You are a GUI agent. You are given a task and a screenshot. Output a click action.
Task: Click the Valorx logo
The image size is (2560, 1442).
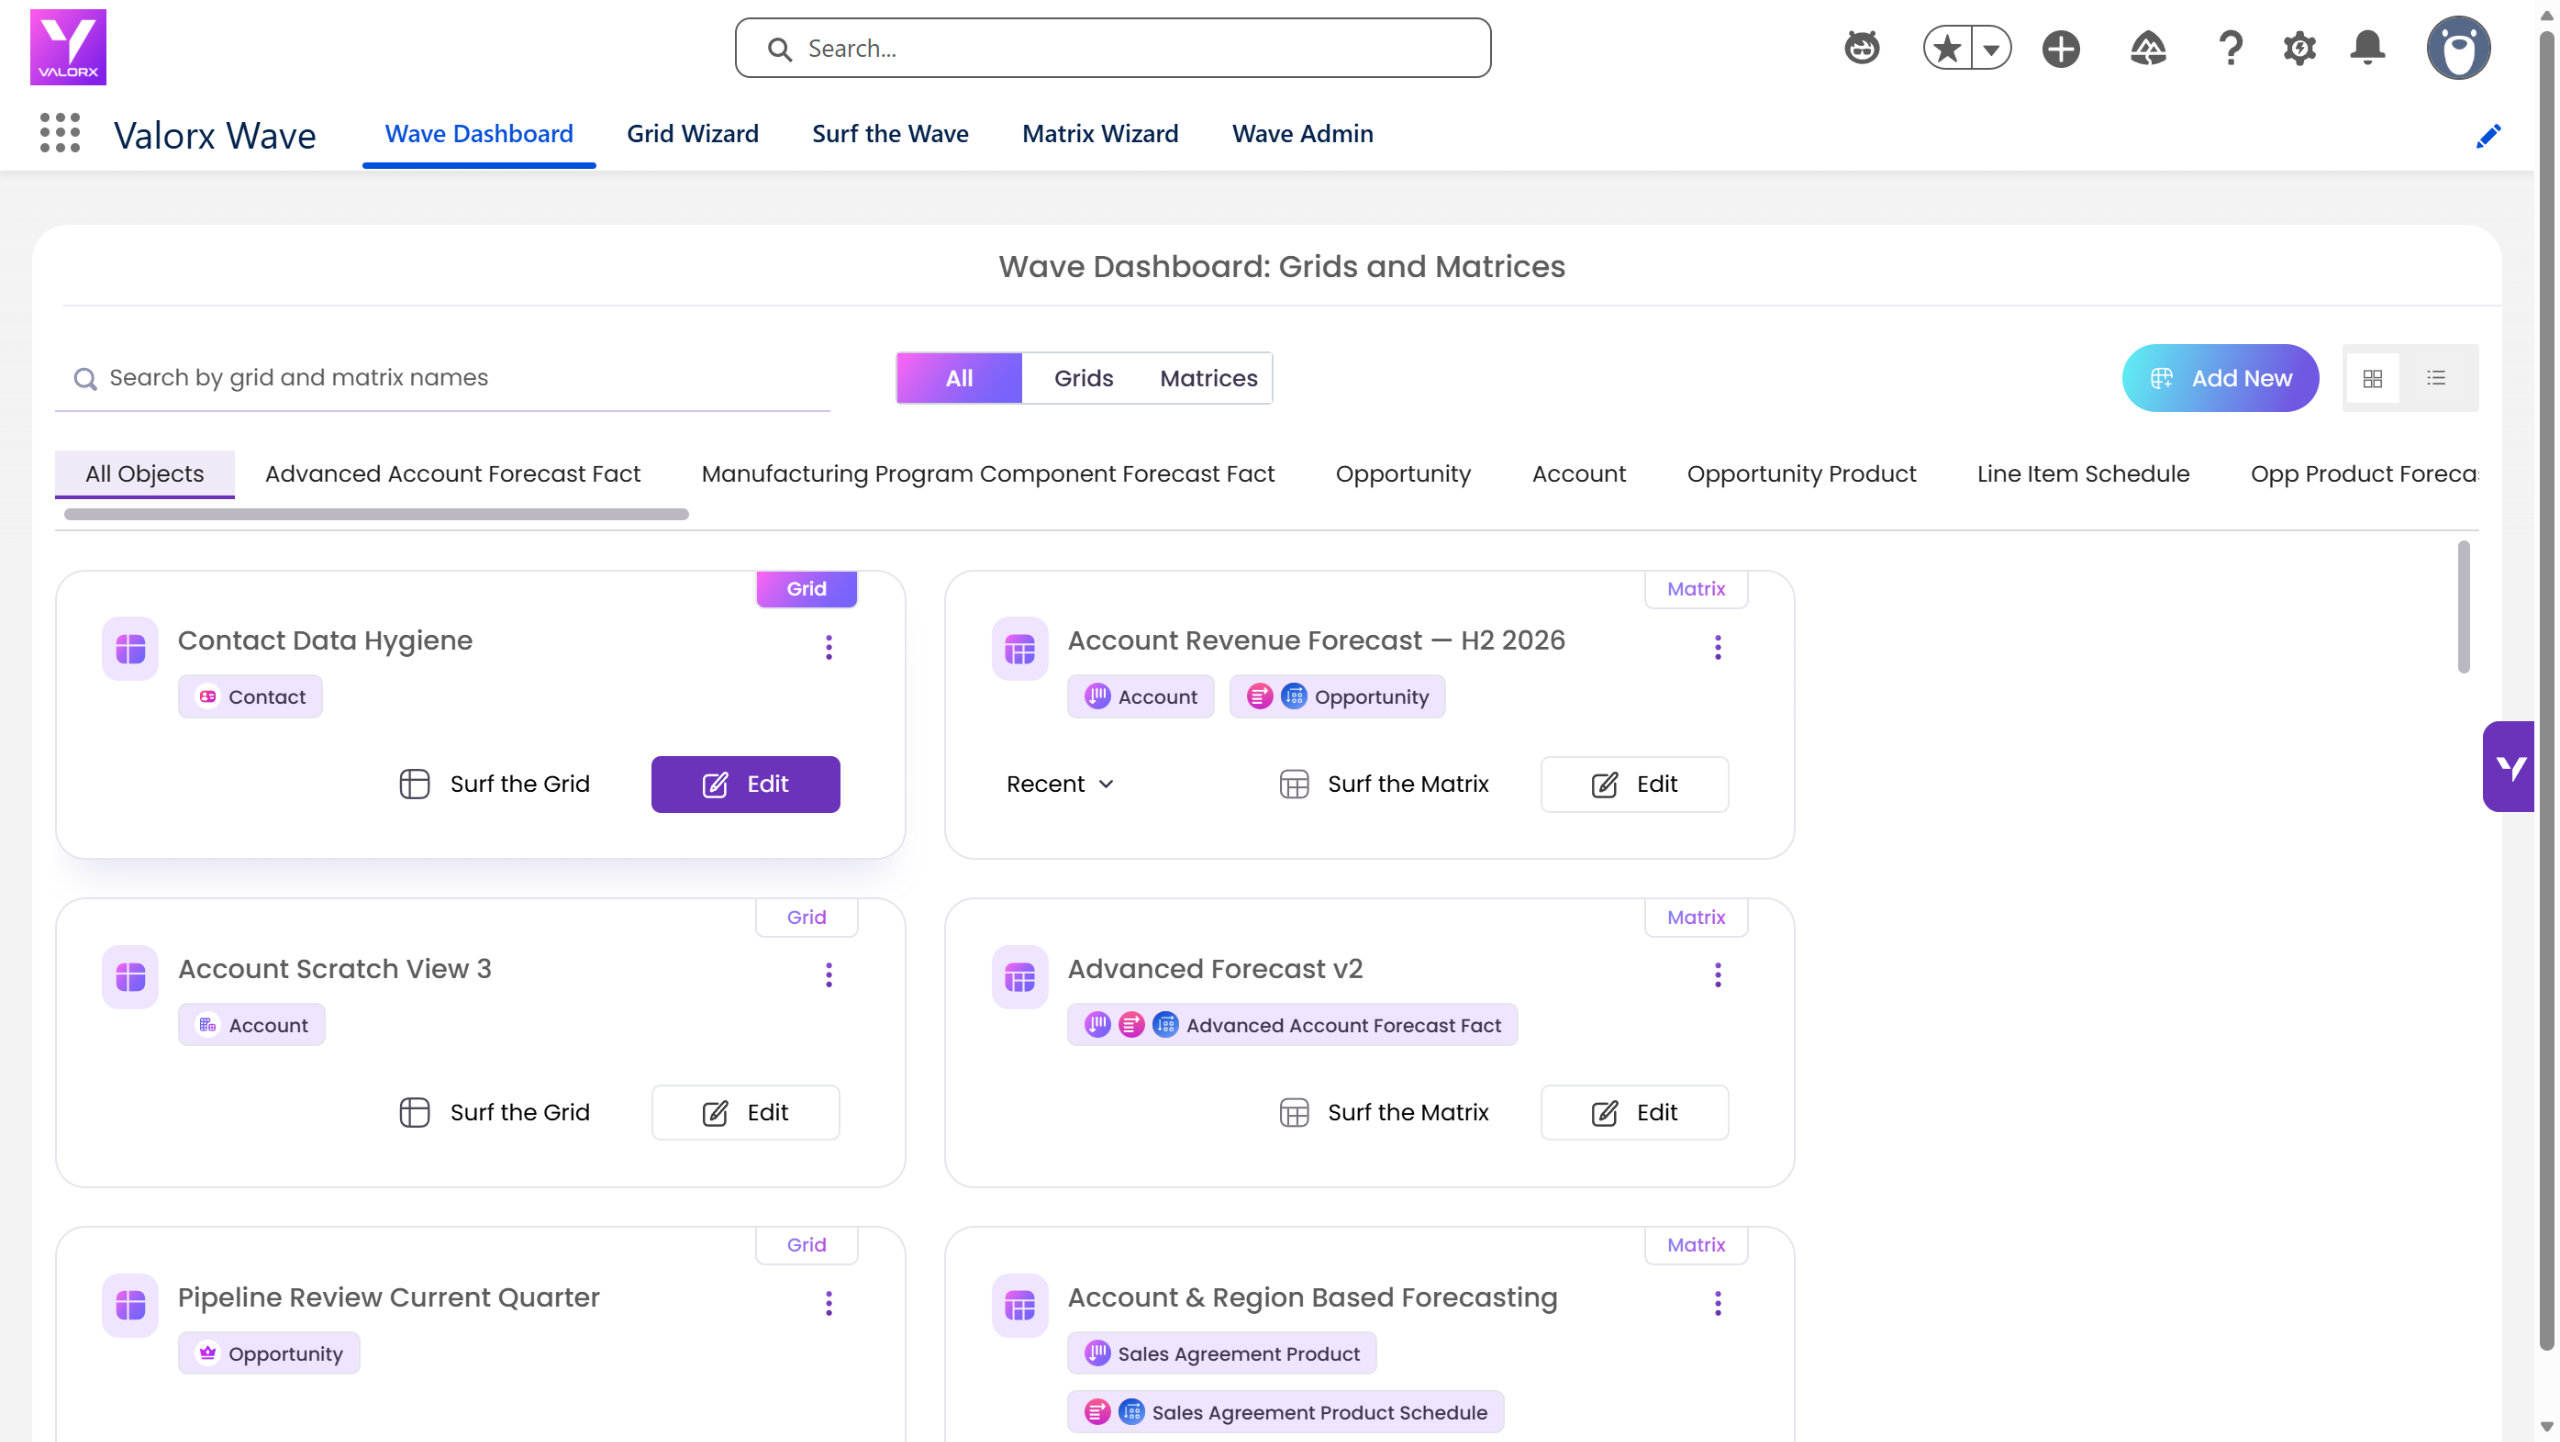[68, 47]
